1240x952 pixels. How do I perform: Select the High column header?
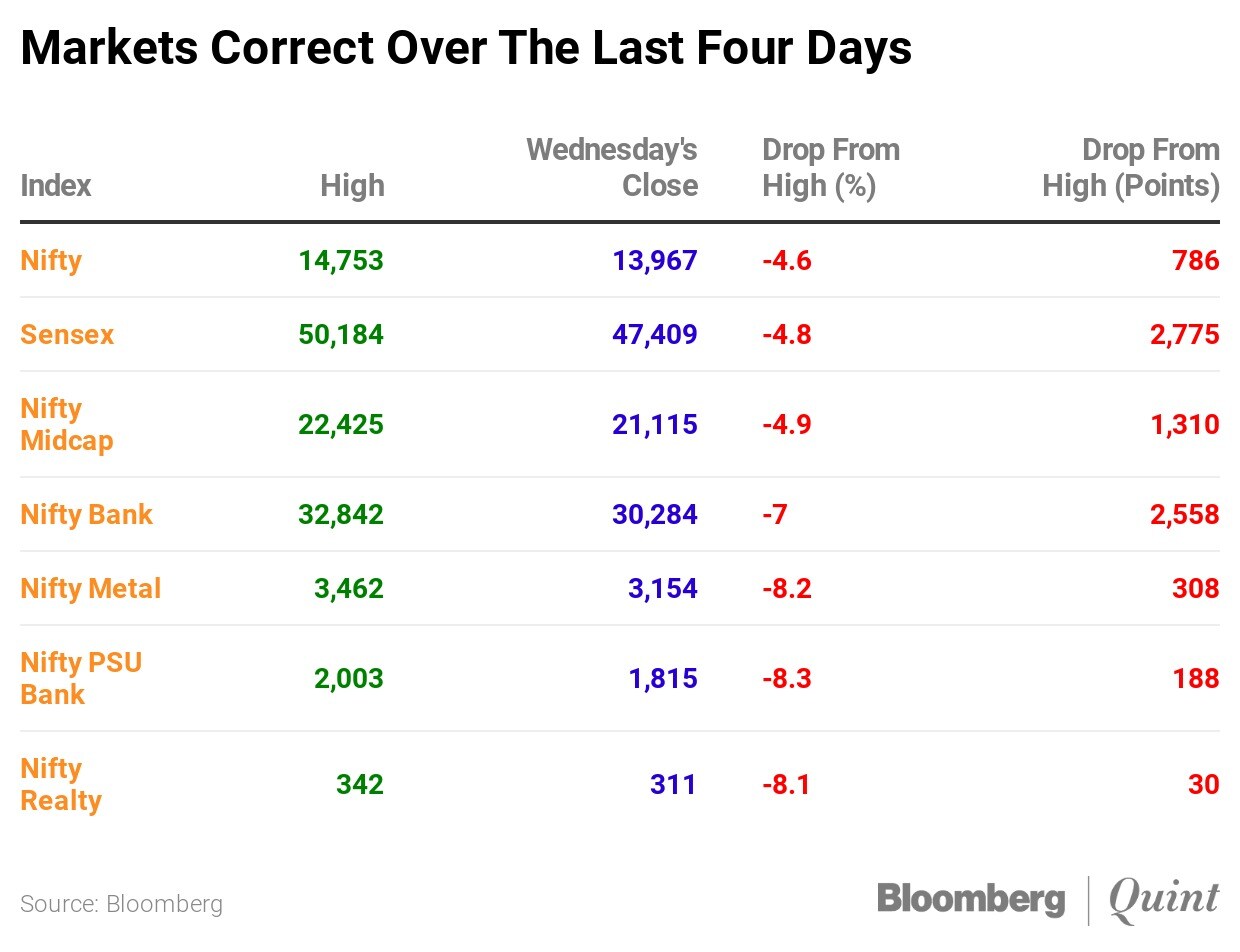pos(352,186)
